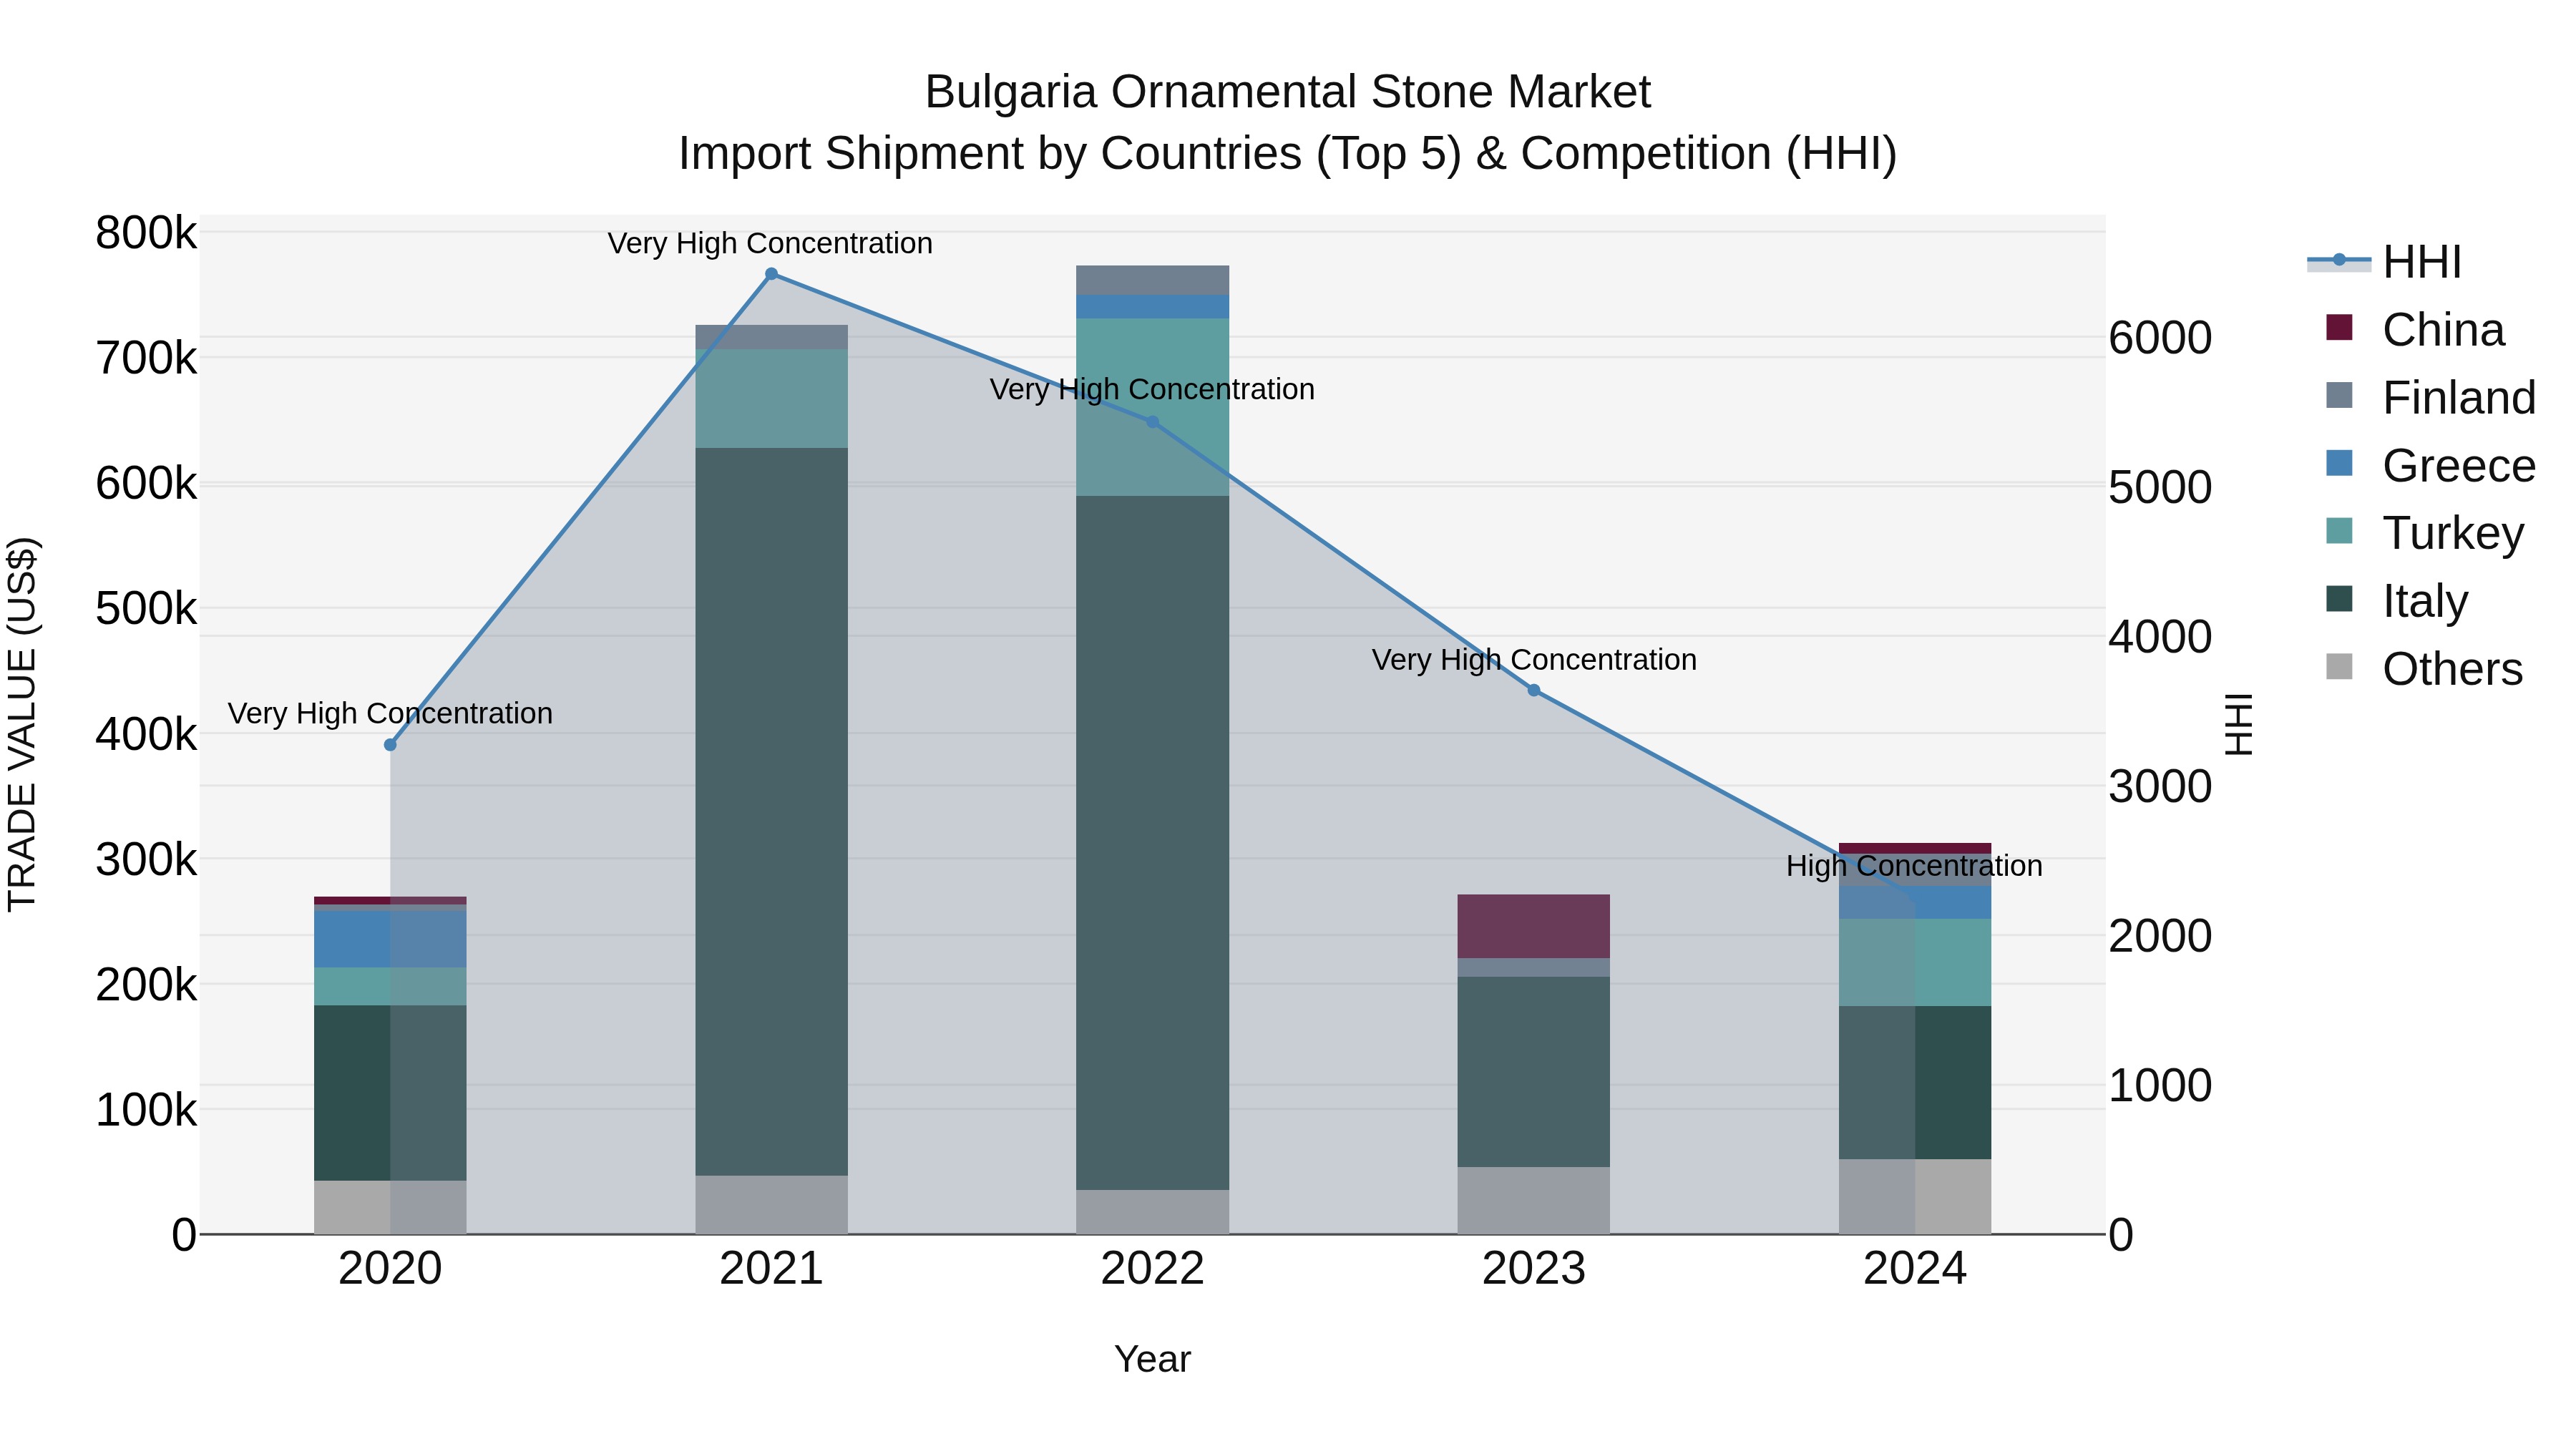Click the 2021 x-axis label
Image resolution: width=2576 pixels, height=1449 pixels.
(771, 1269)
